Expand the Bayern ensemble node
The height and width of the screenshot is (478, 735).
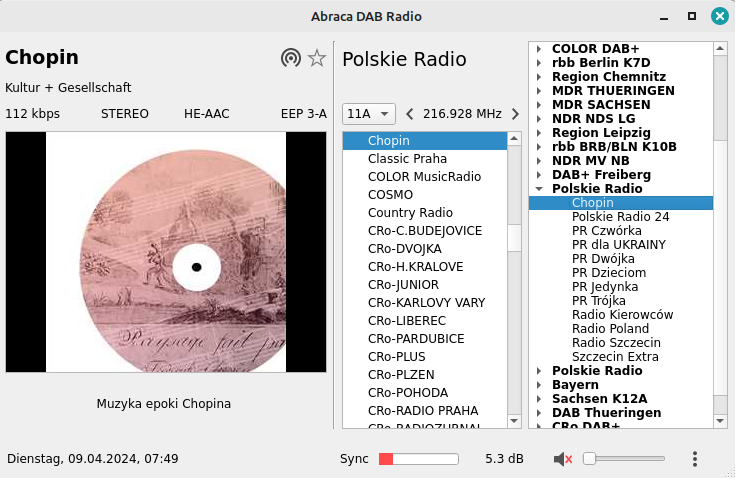(x=538, y=384)
